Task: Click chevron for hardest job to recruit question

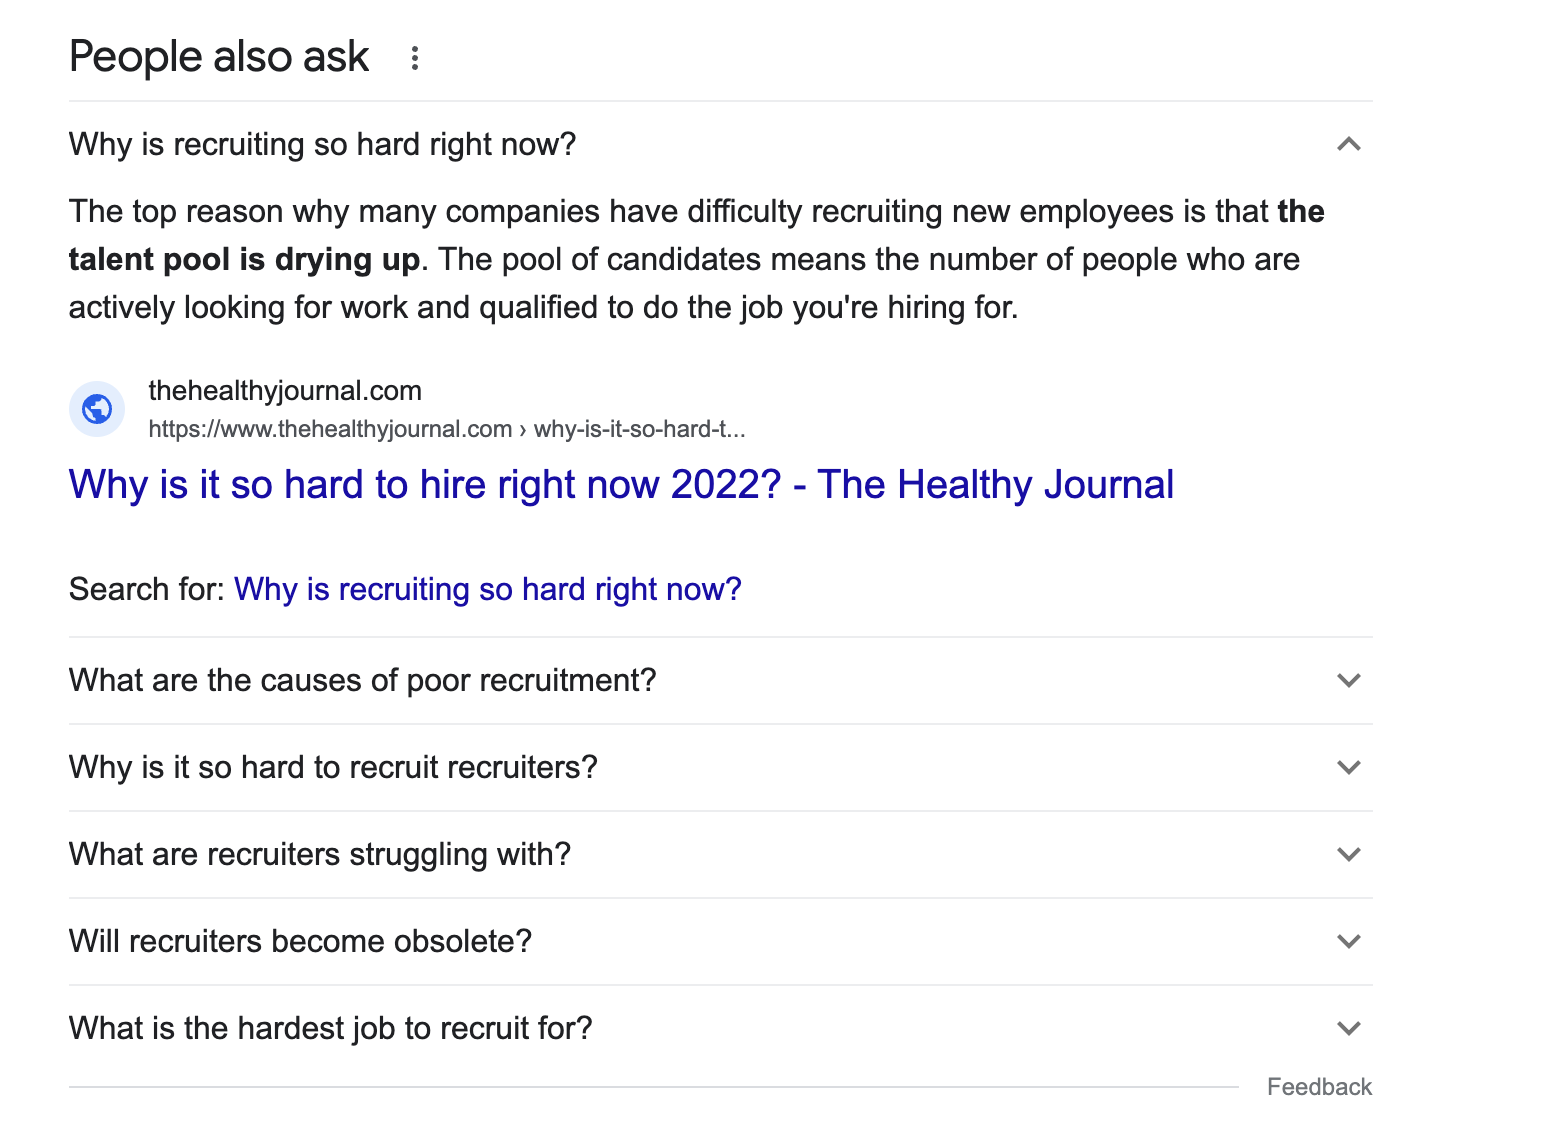Action: pos(1349,1028)
